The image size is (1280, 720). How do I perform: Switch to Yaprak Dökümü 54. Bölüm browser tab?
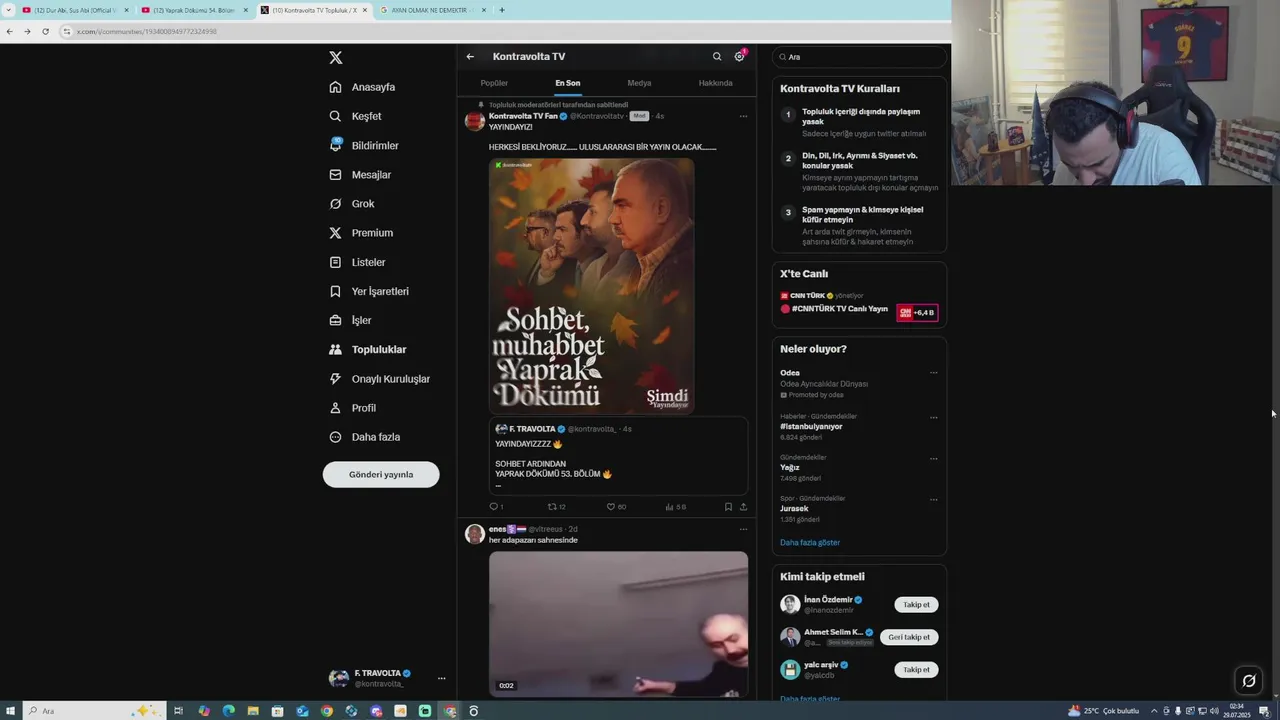tap(194, 10)
